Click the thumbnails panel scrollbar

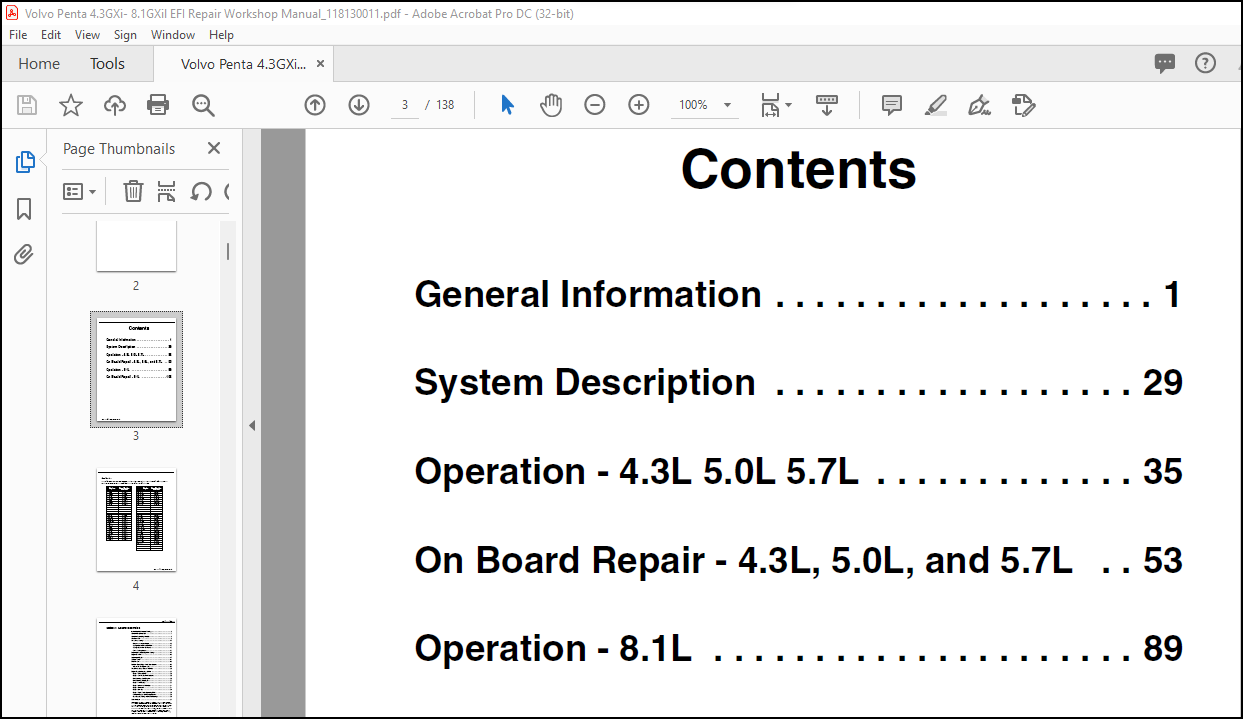point(227,252)
